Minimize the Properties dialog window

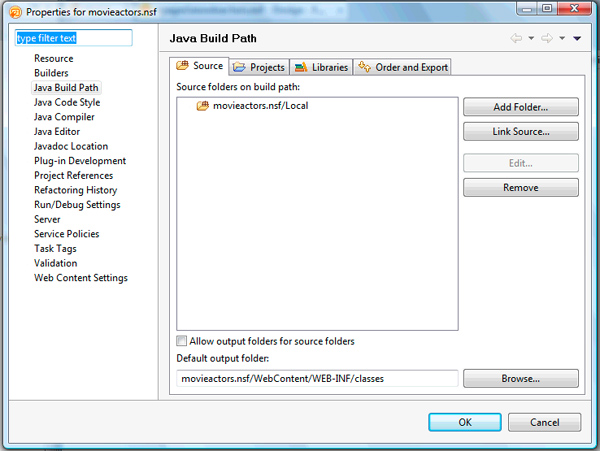coord(527,9)
